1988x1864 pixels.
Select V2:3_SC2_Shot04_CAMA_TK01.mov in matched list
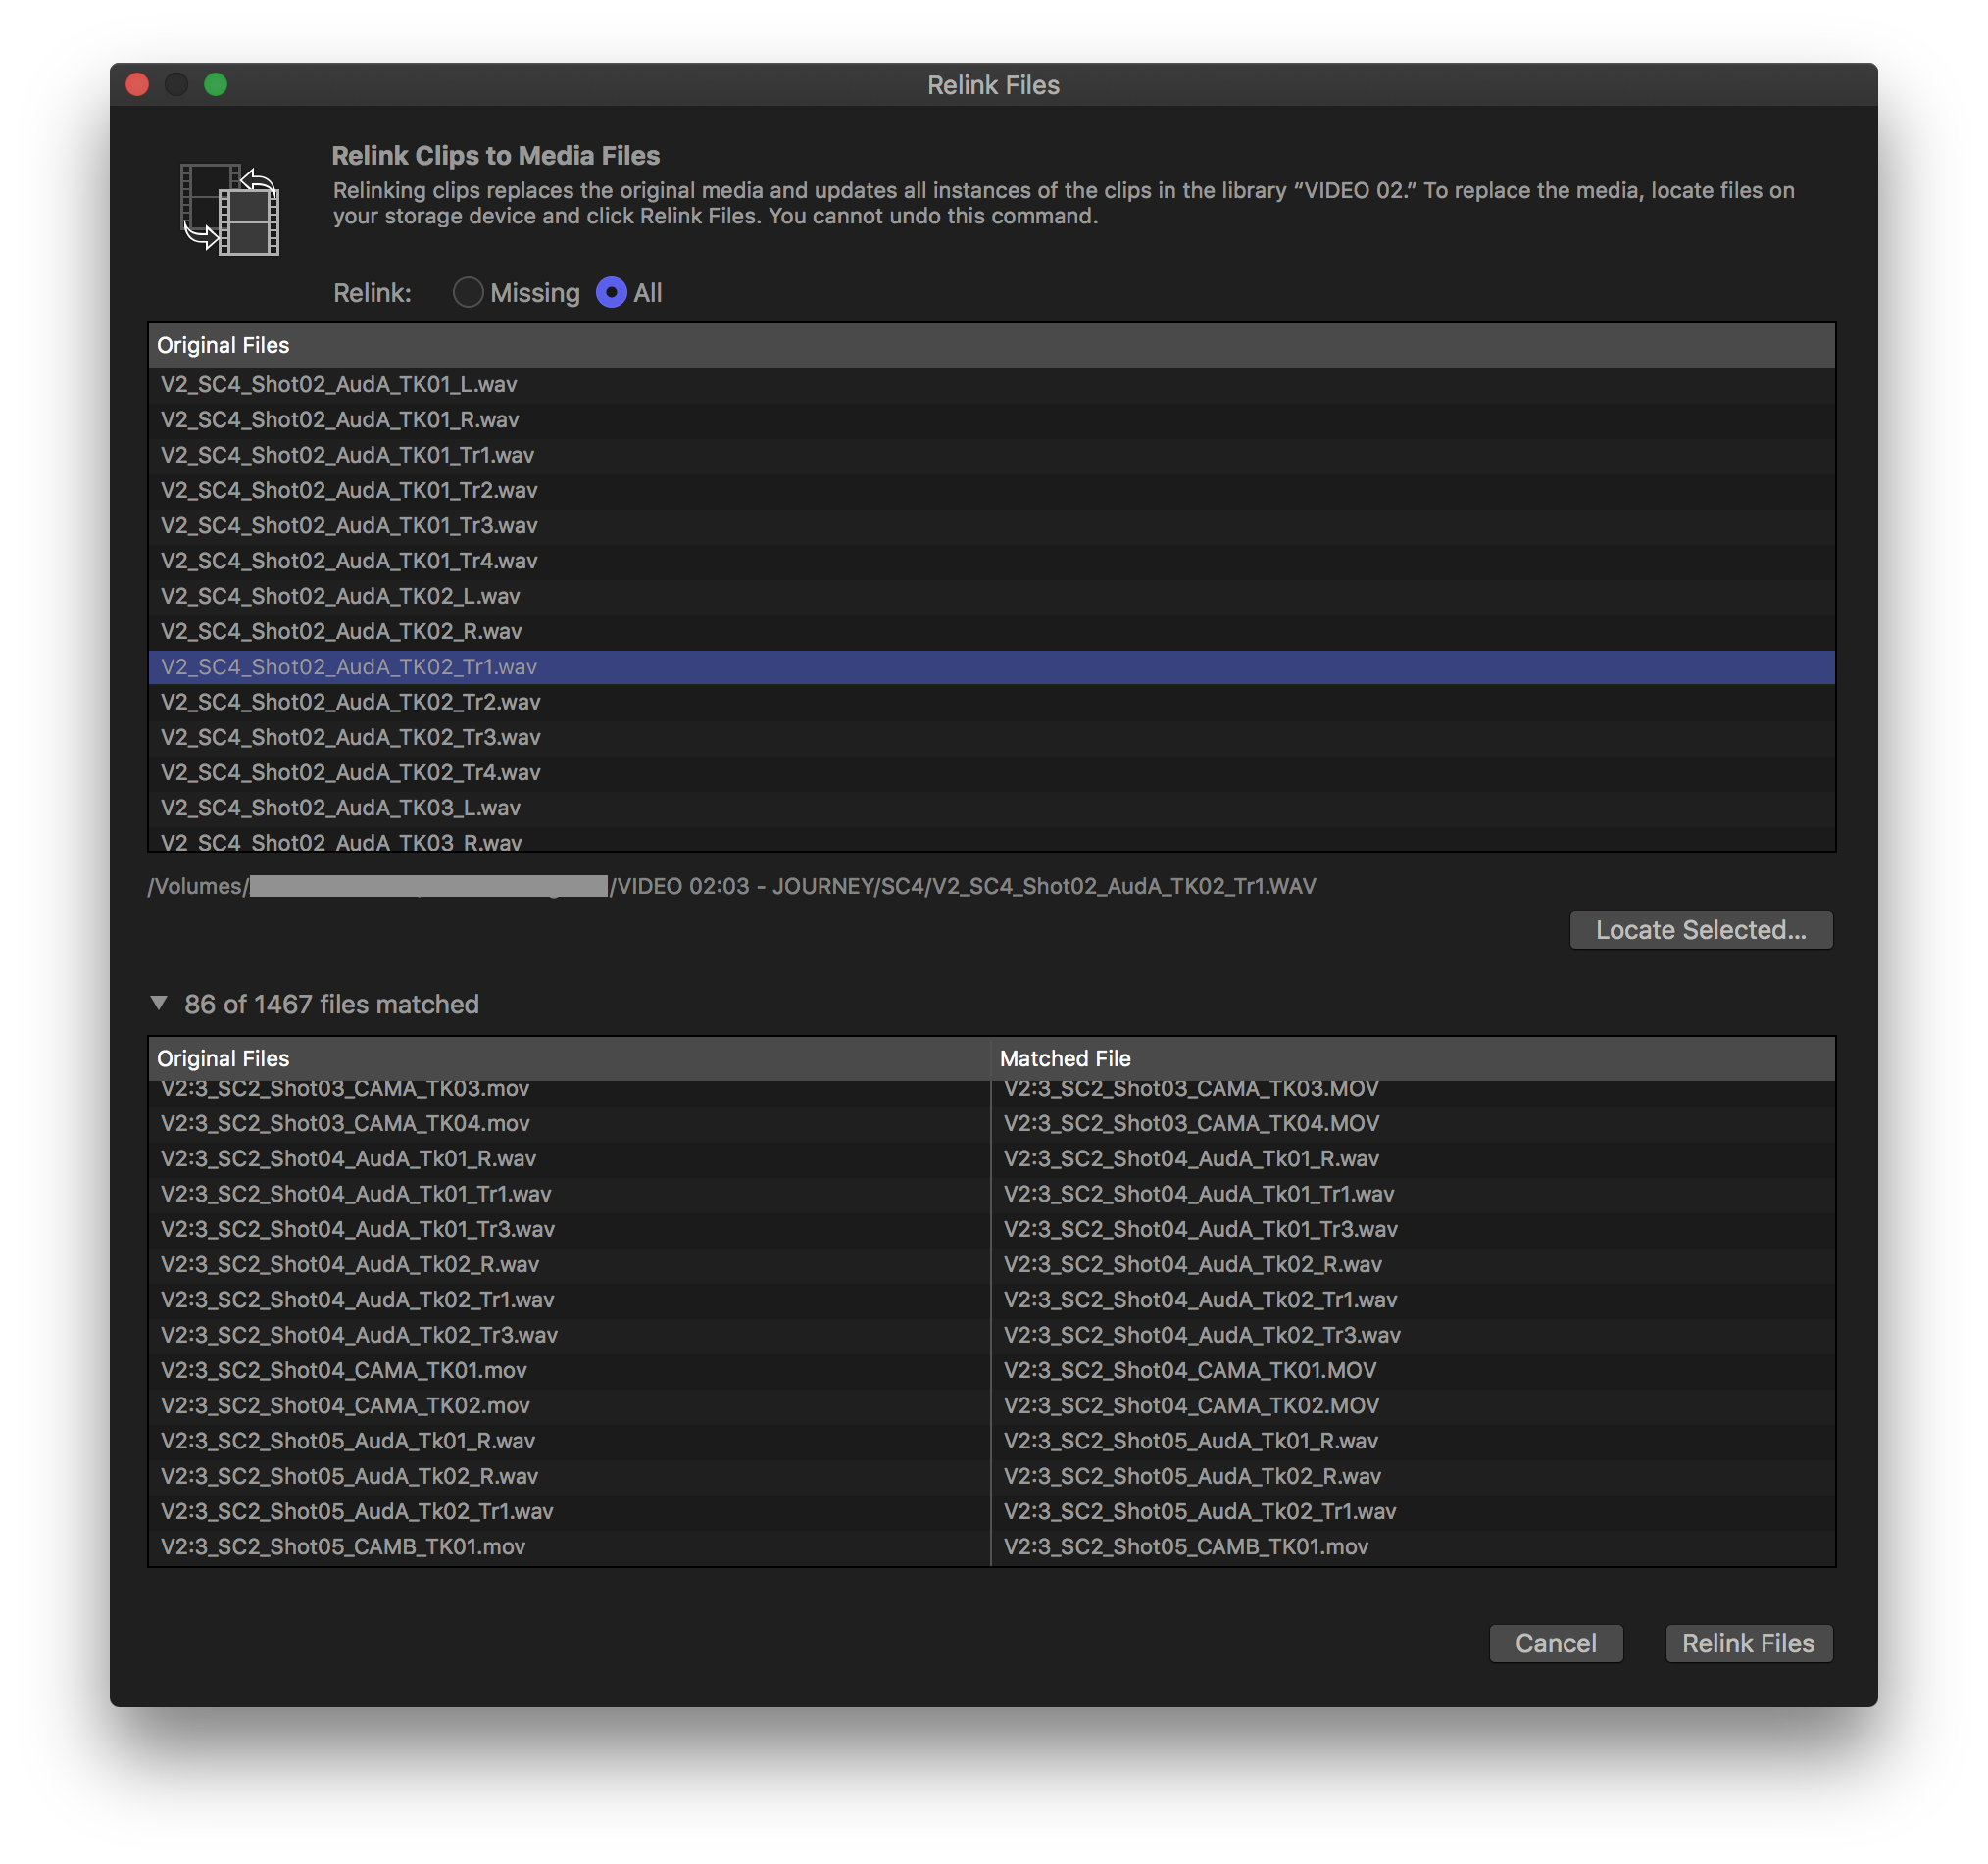pos(344,1370)
